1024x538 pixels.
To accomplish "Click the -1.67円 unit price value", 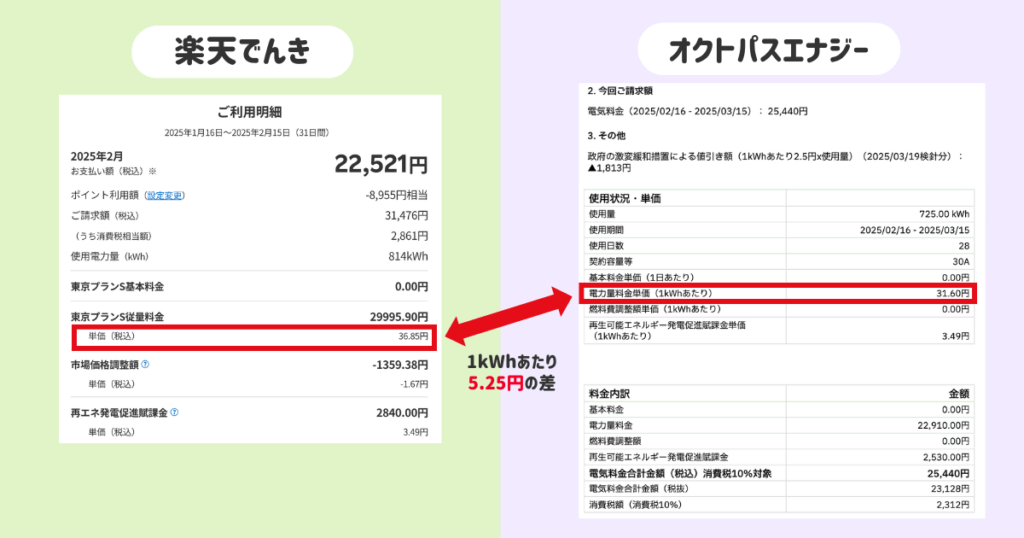I will [x=414, y=384].
